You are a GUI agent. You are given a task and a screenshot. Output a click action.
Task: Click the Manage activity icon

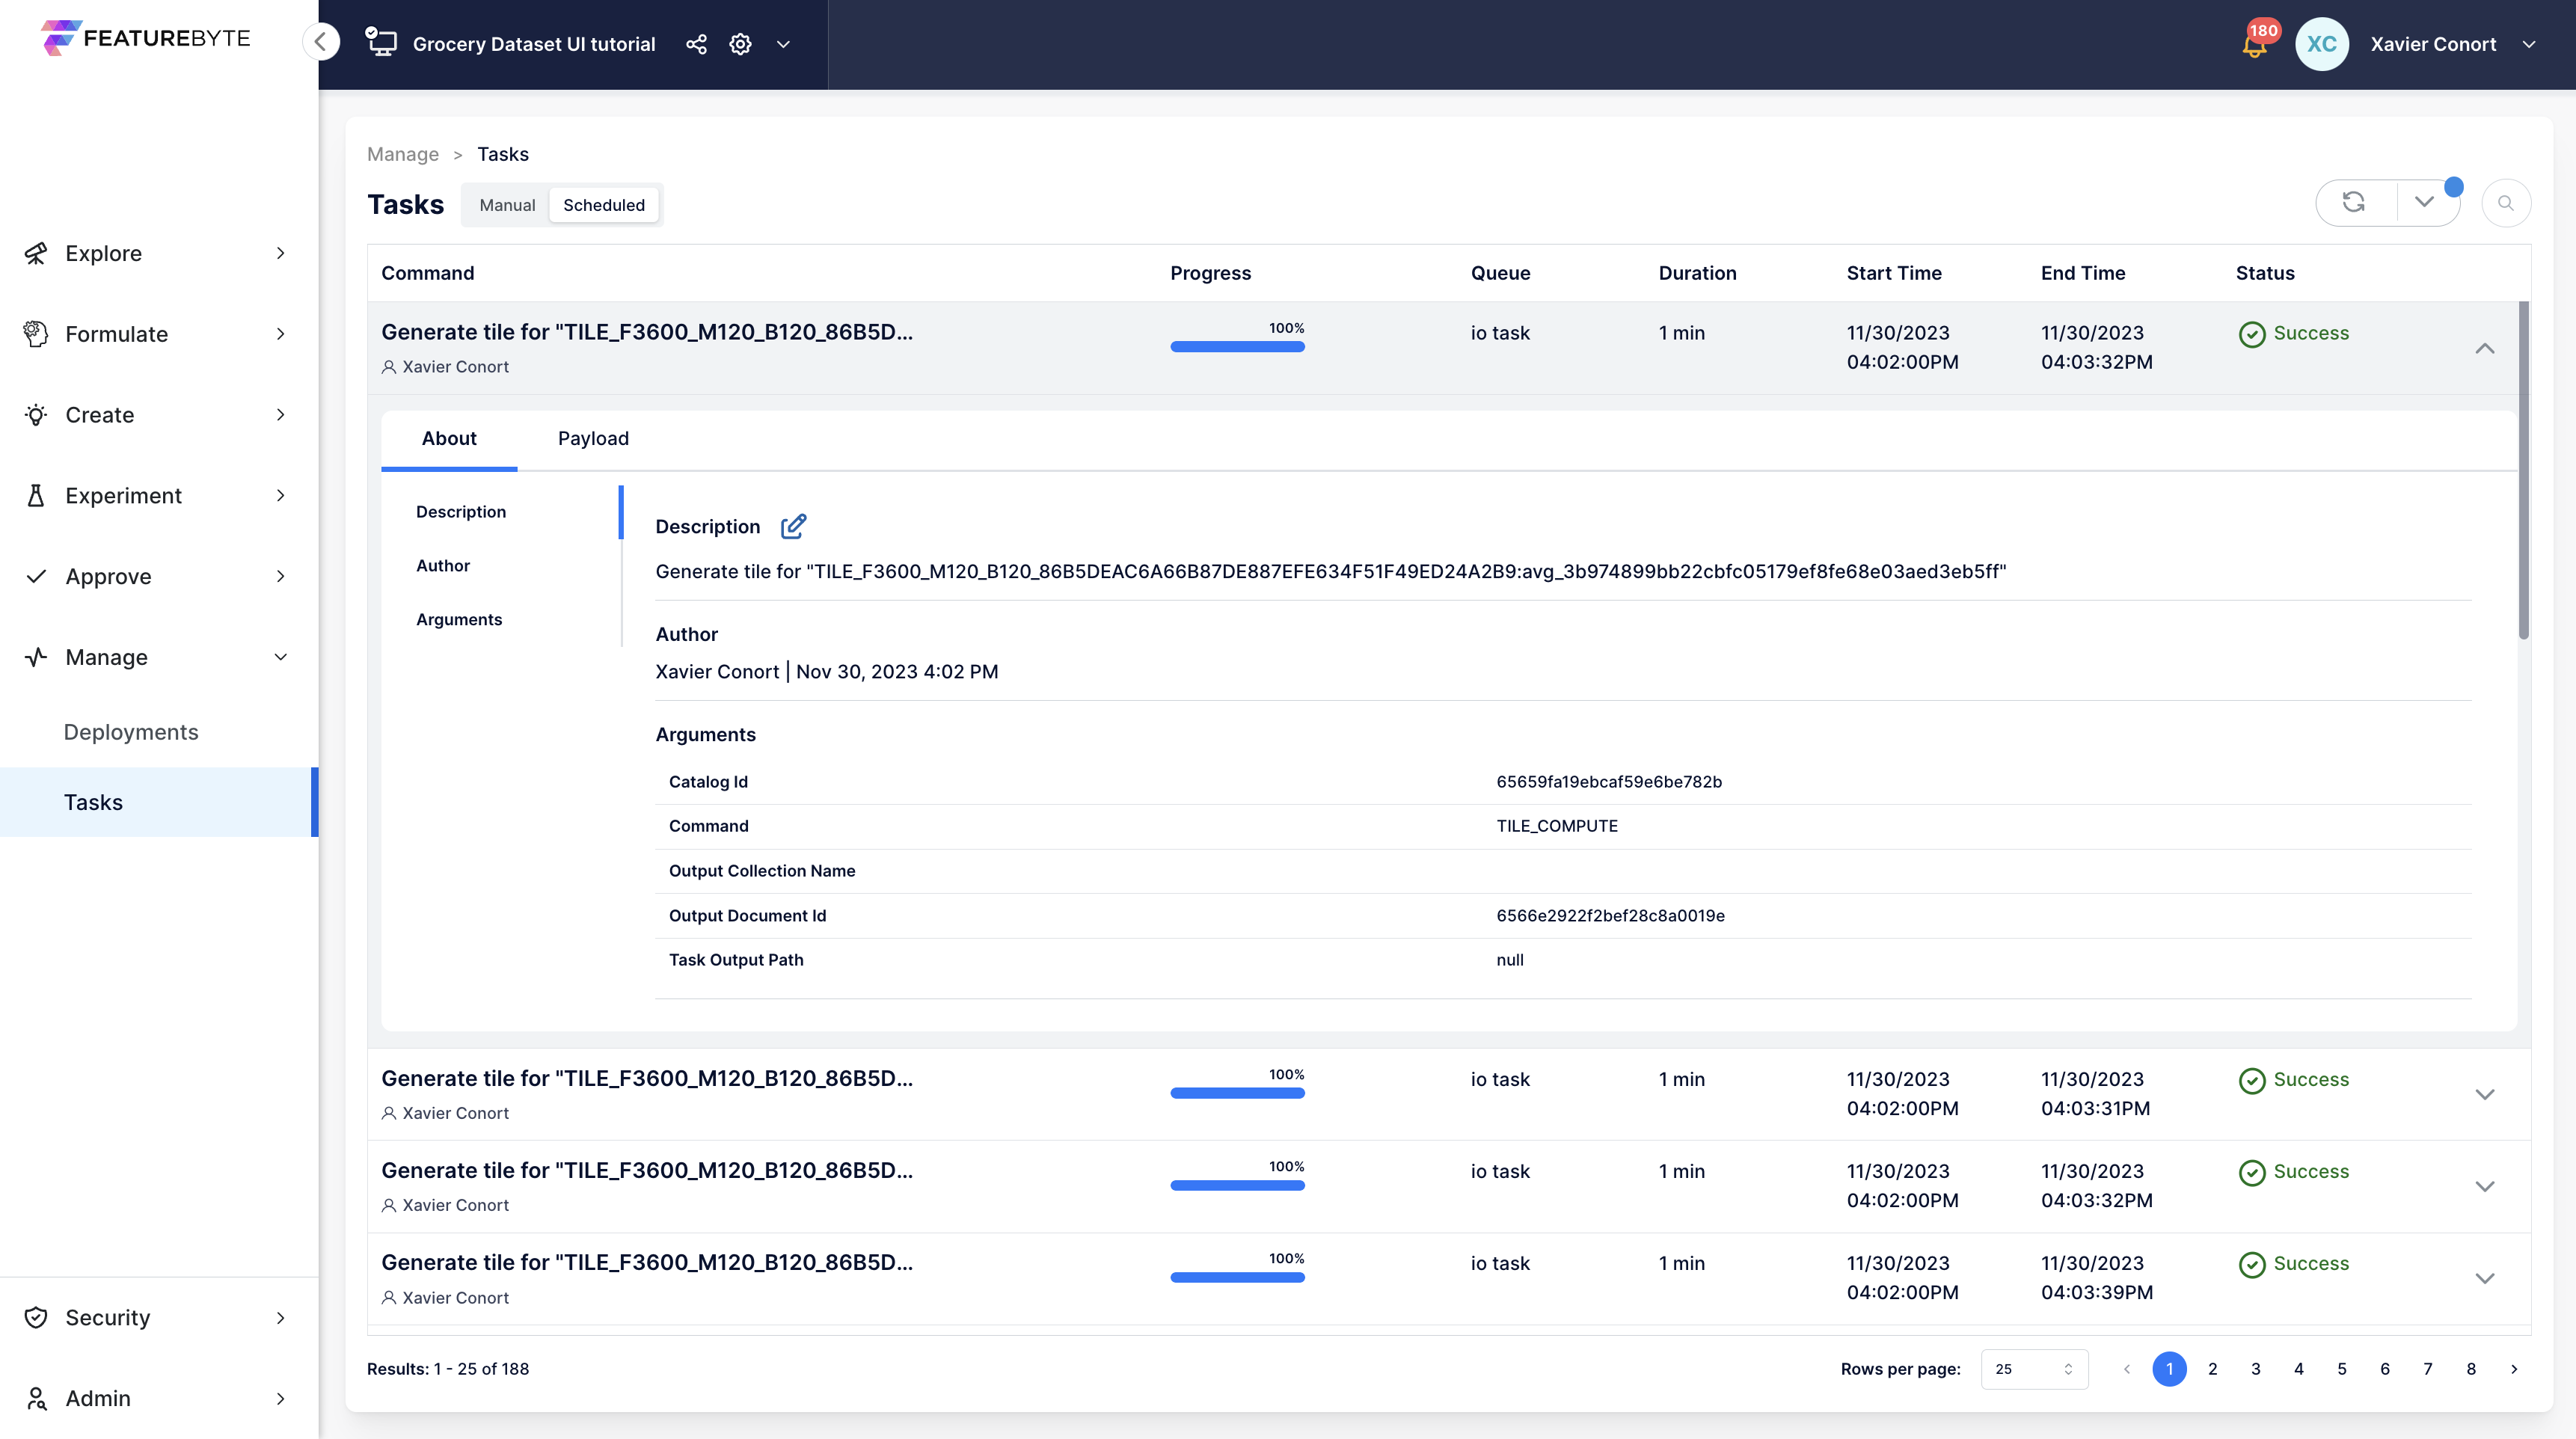[36, 657]
